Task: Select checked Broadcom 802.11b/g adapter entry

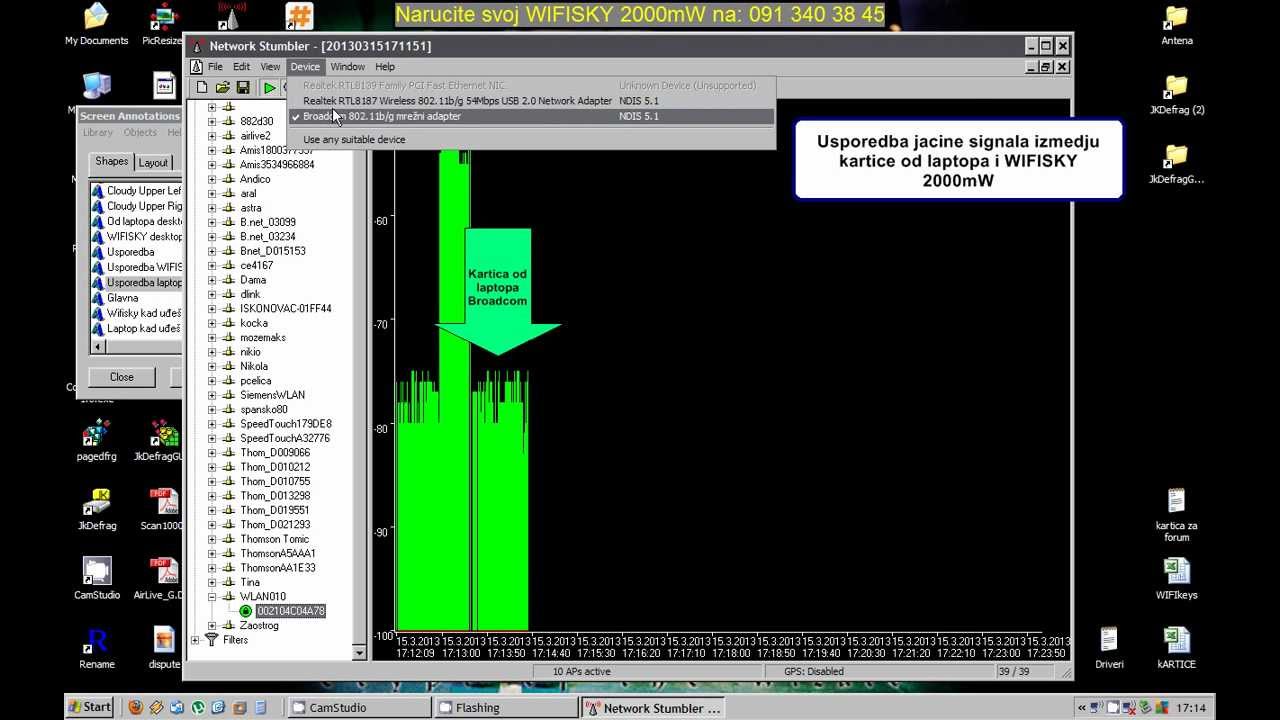Action: [531, 116]
